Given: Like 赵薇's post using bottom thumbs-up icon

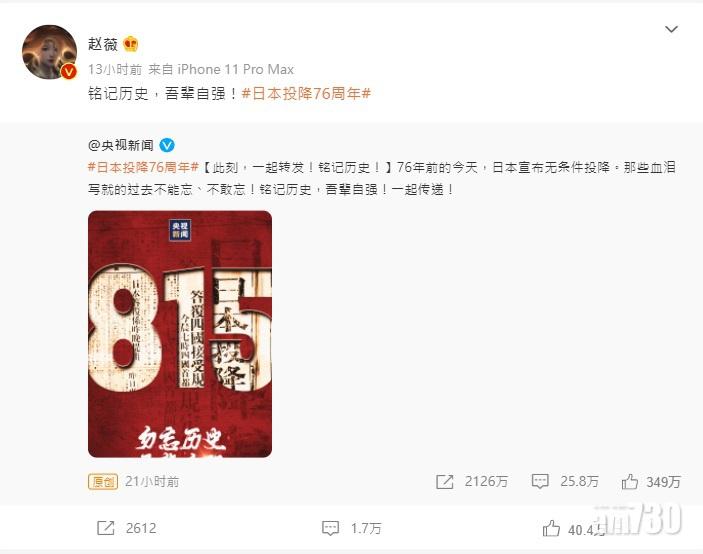Looking at the screenshot, I should 551,529.
